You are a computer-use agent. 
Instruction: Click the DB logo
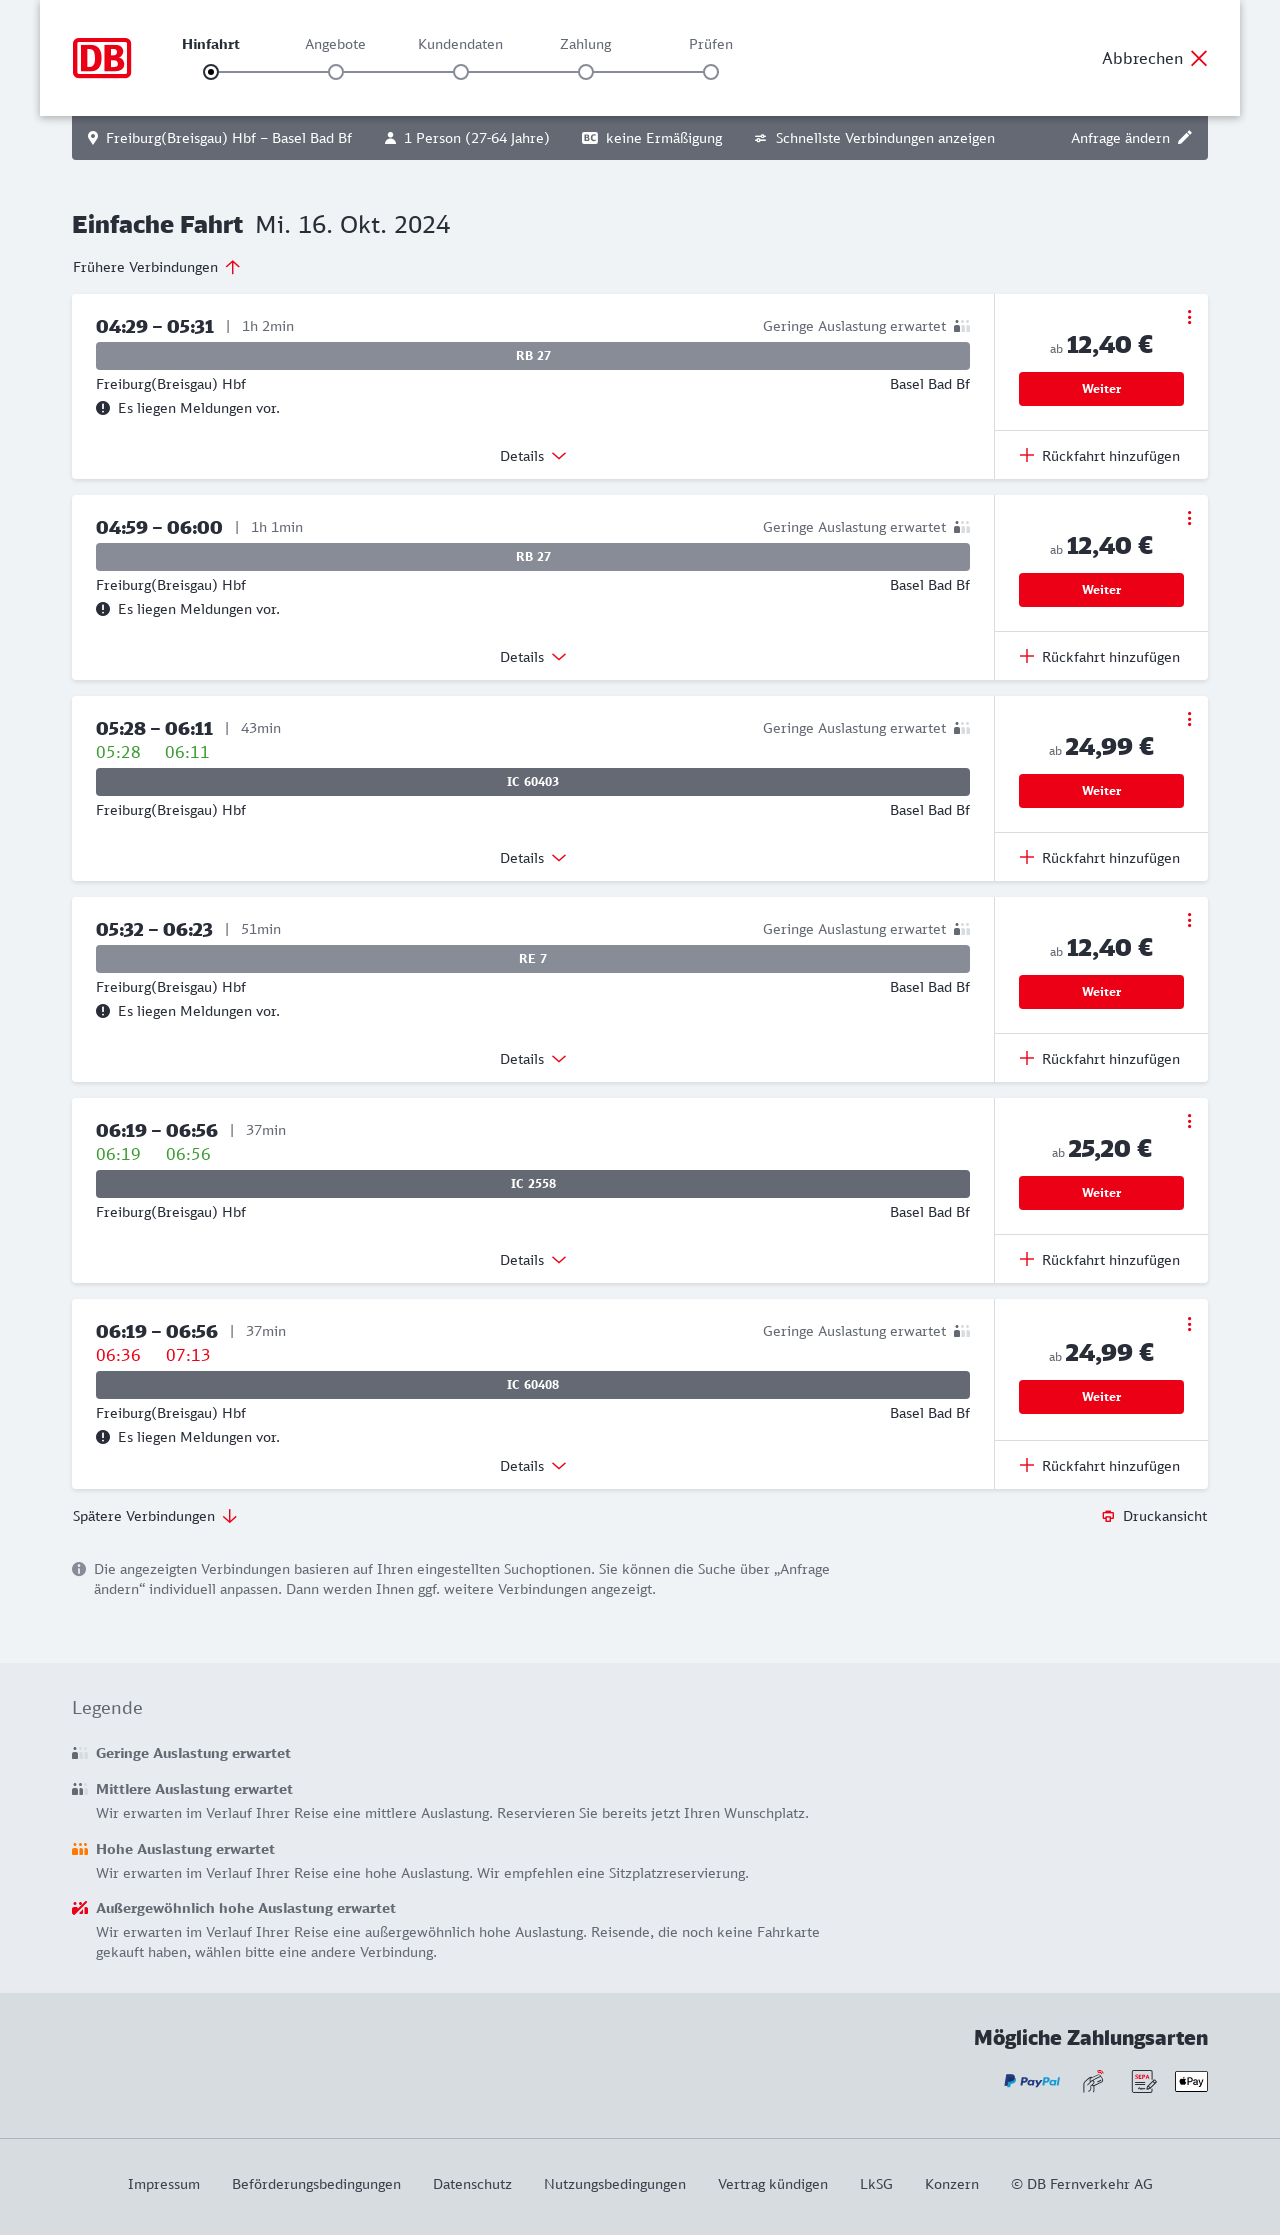tap(102, 58)
